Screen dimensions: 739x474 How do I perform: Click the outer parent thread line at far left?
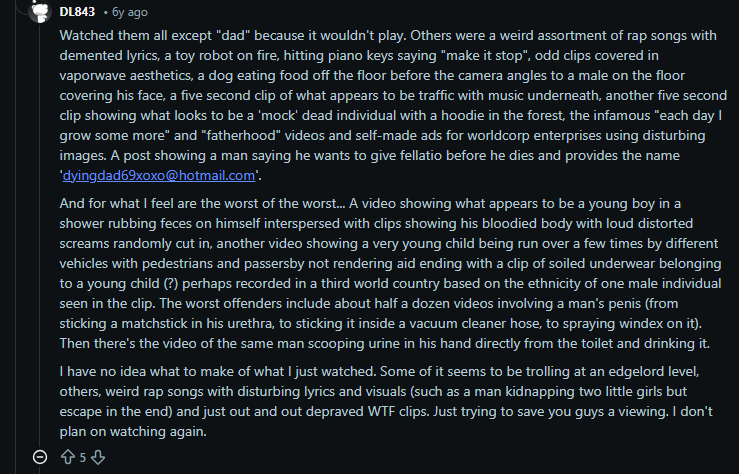[x=16, y=236]
